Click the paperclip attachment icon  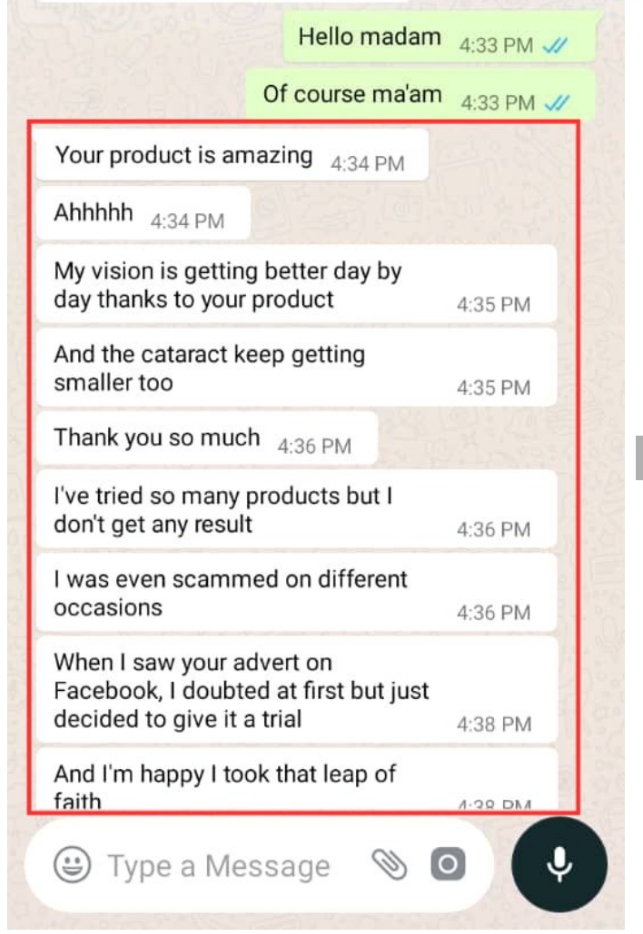tap(387, 864)
